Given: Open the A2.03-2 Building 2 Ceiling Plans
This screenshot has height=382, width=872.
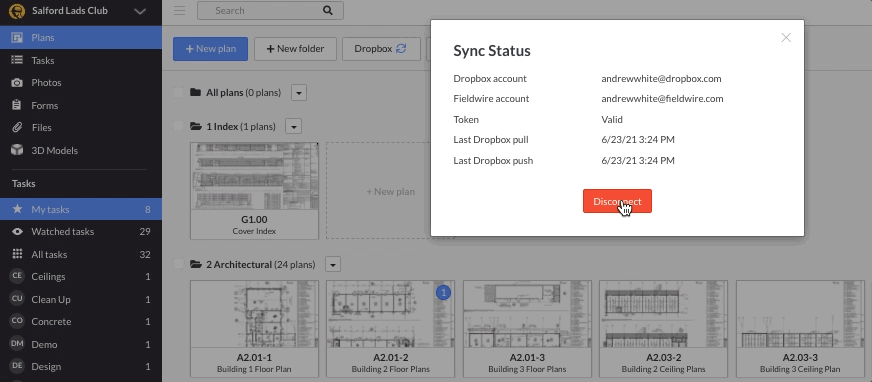Looking at the screenshot, I should tap(663, 329).
